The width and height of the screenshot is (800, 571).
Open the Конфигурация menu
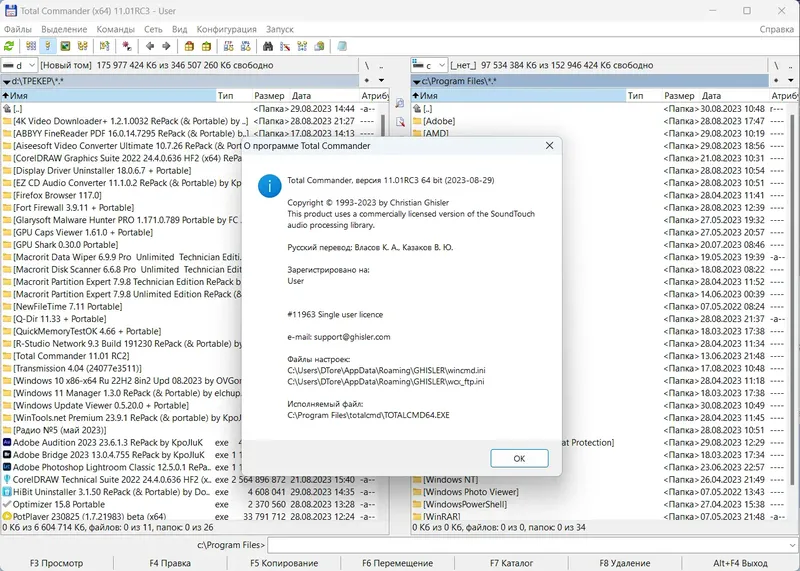point(227,29)
